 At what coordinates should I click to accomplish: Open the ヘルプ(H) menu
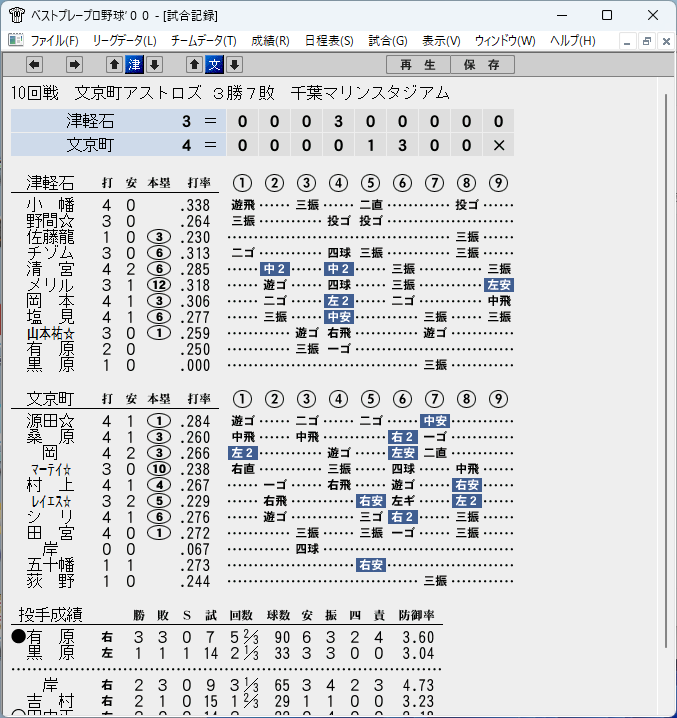coord(573,41)
